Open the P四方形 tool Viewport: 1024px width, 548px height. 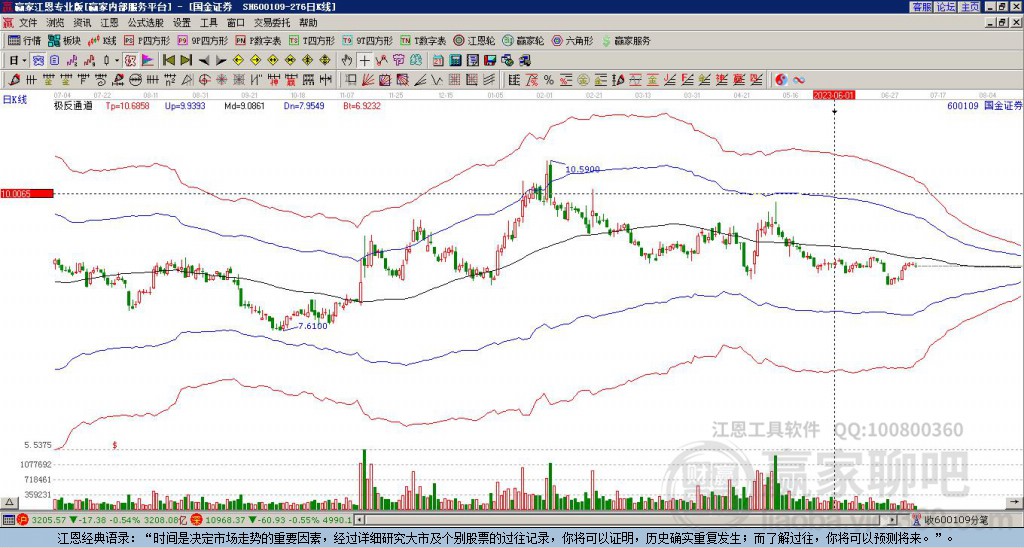point(148,40)
